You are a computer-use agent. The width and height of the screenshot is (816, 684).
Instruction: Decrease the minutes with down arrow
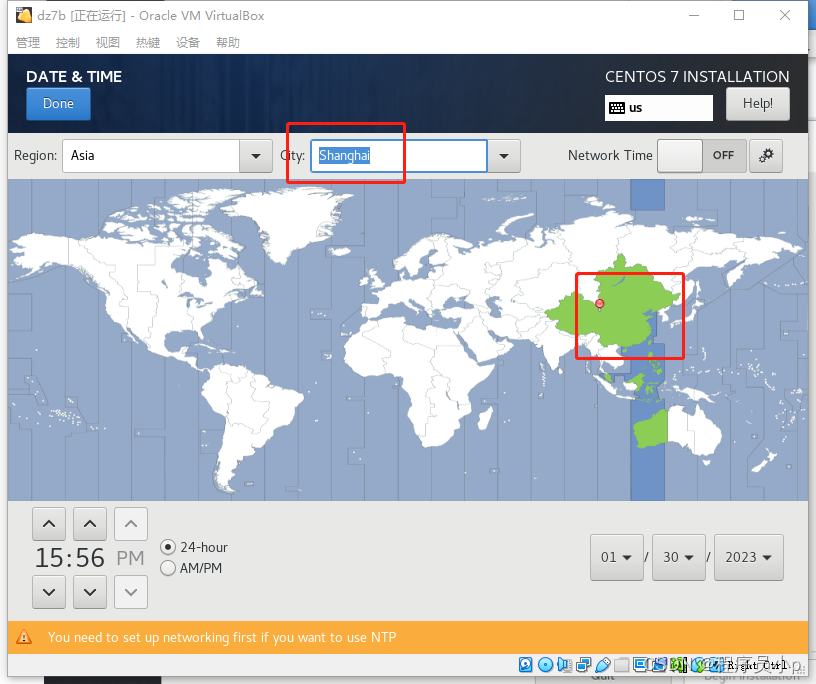click(x=90, y=592)
